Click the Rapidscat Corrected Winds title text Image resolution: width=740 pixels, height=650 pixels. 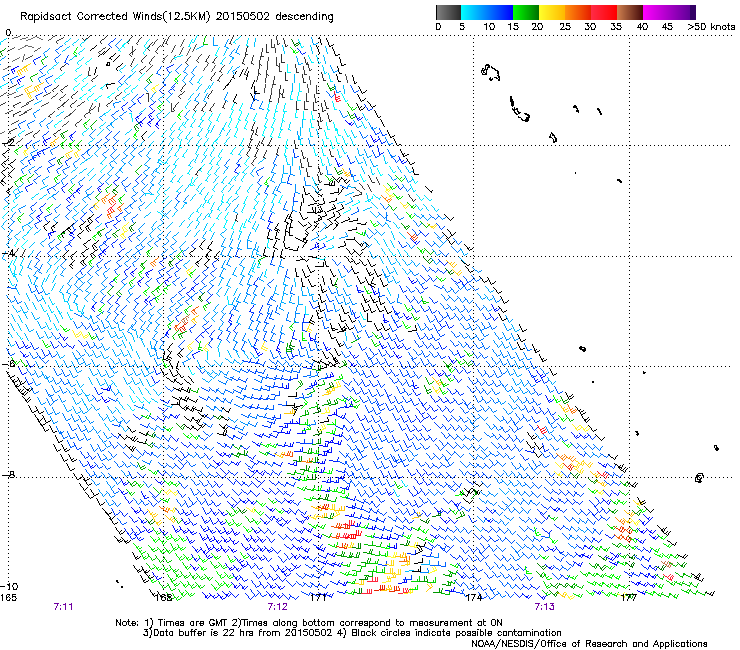(177, 16)
